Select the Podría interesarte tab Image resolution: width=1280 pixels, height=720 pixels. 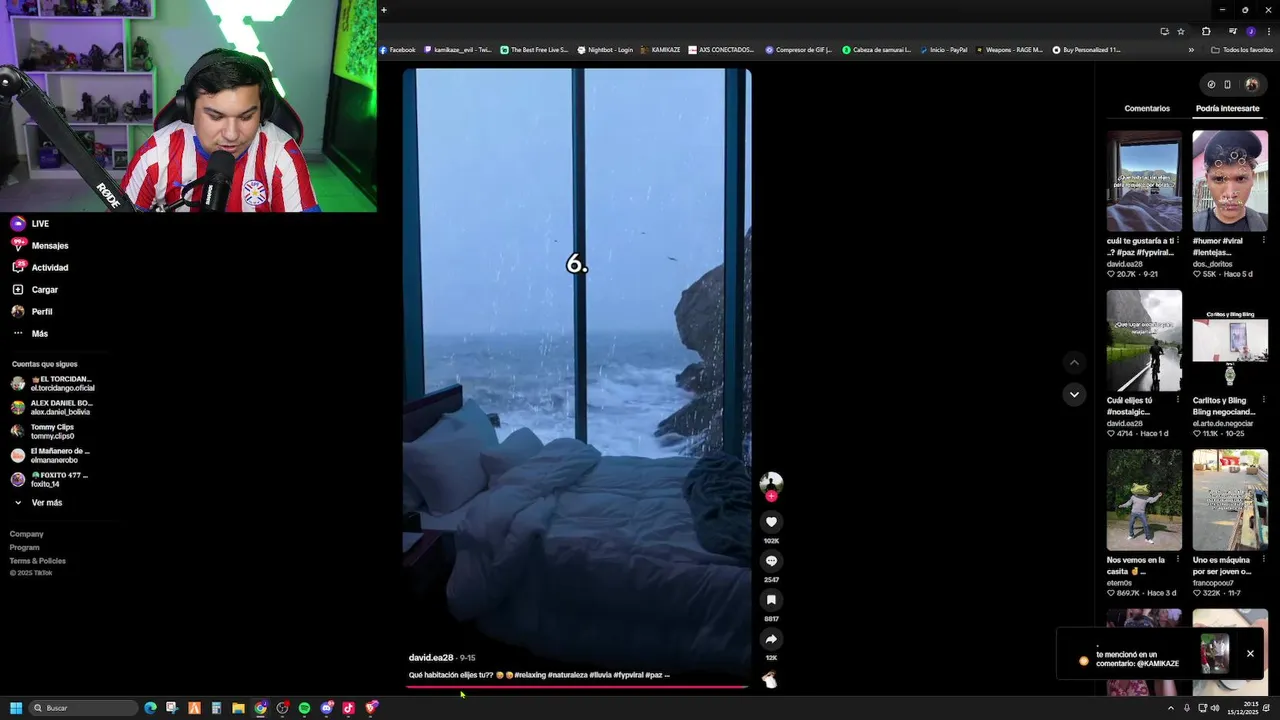point(1227,108)
